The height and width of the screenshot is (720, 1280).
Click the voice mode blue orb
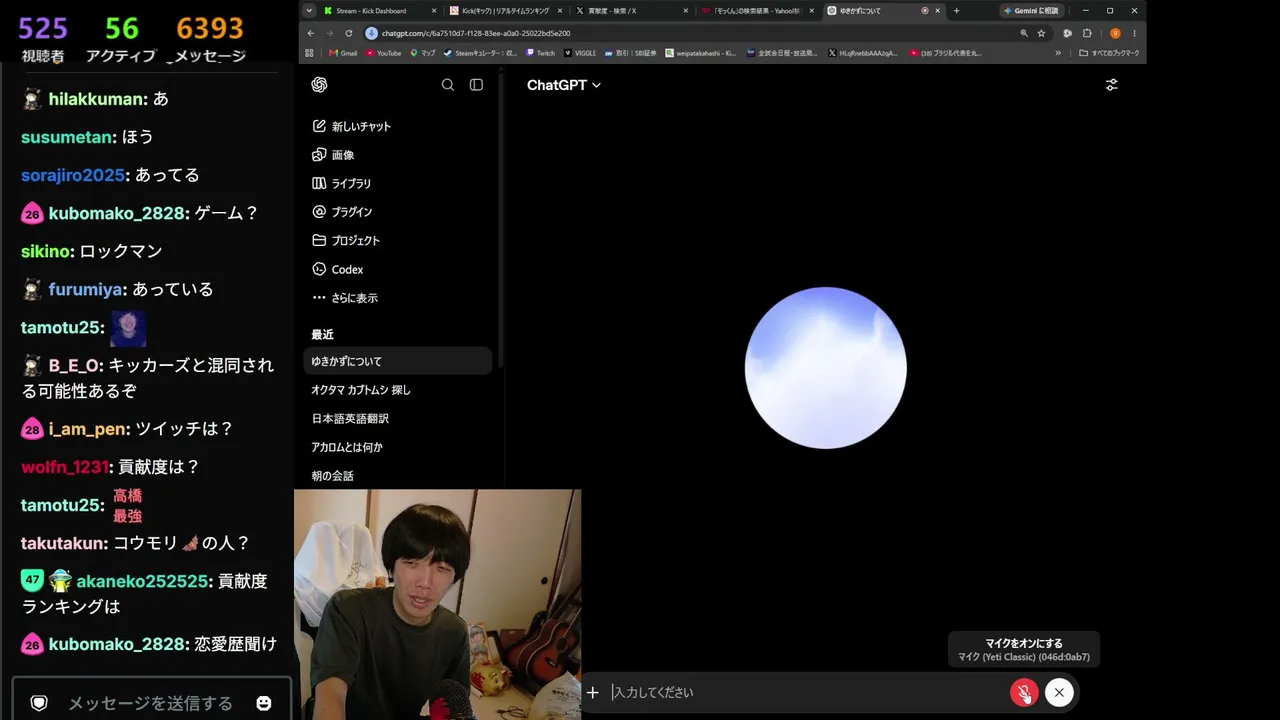click(x=826, y=368)
